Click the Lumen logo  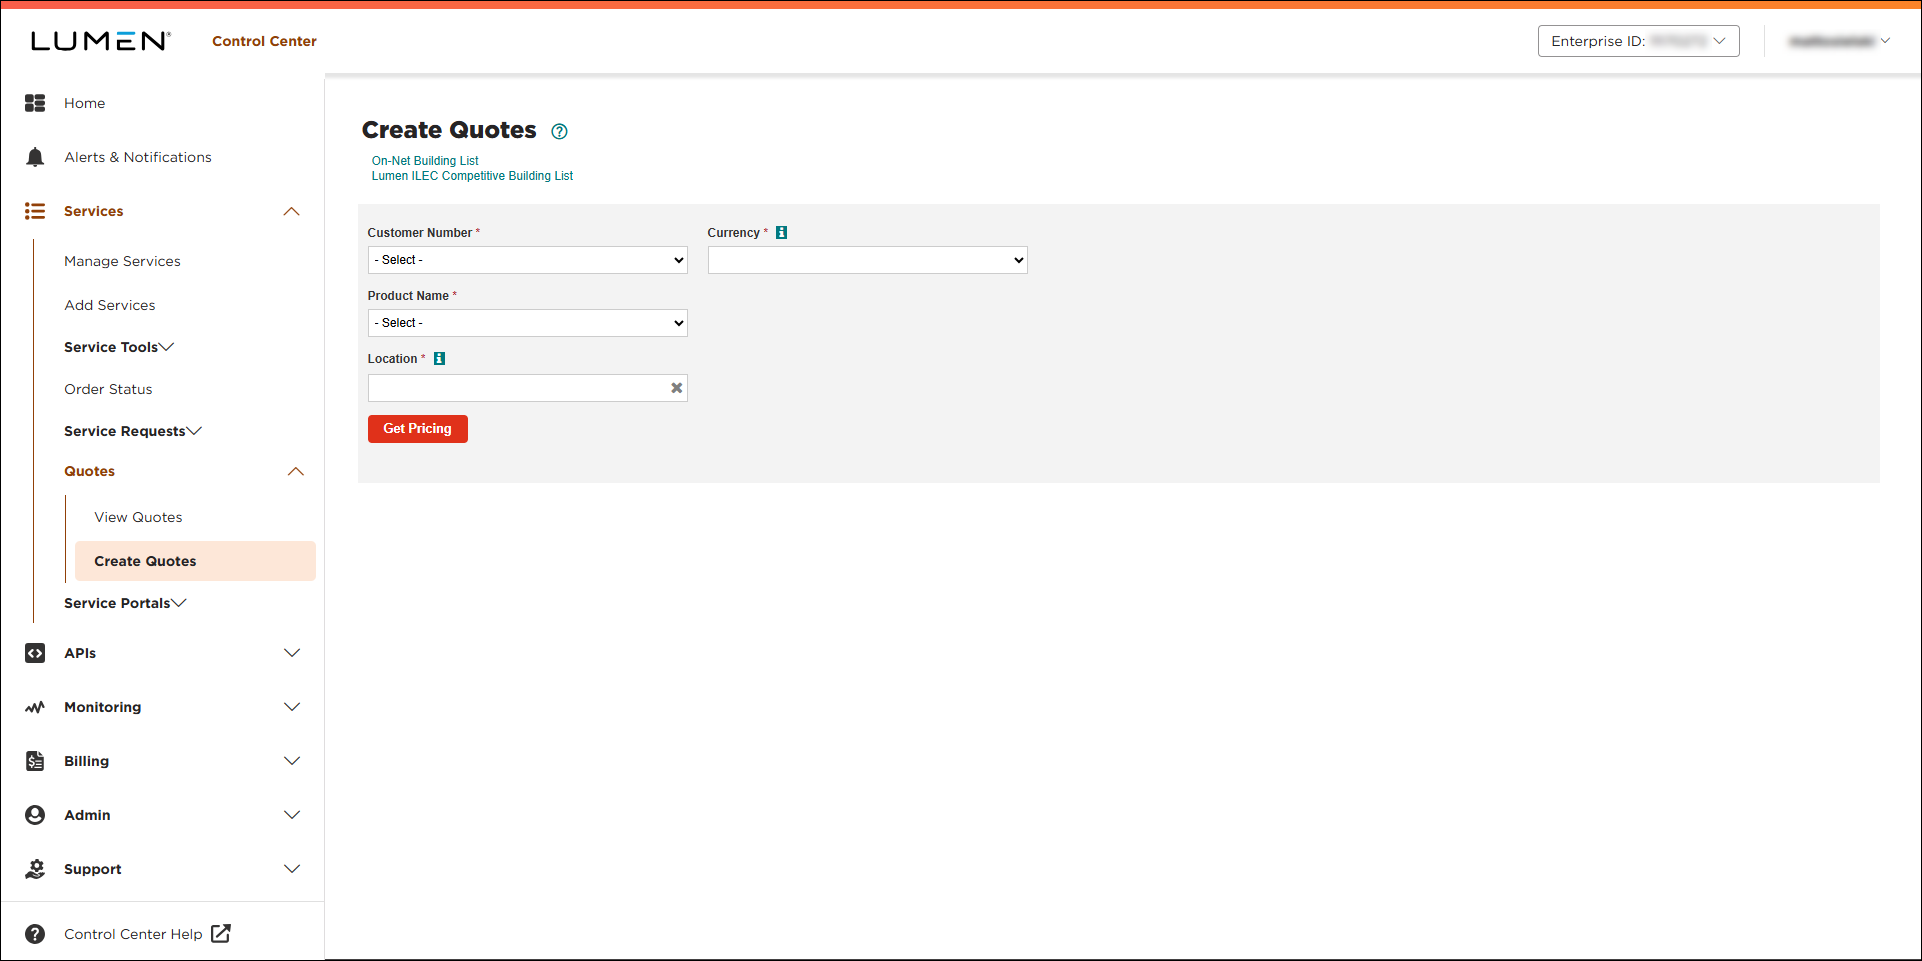click(100, 41)
